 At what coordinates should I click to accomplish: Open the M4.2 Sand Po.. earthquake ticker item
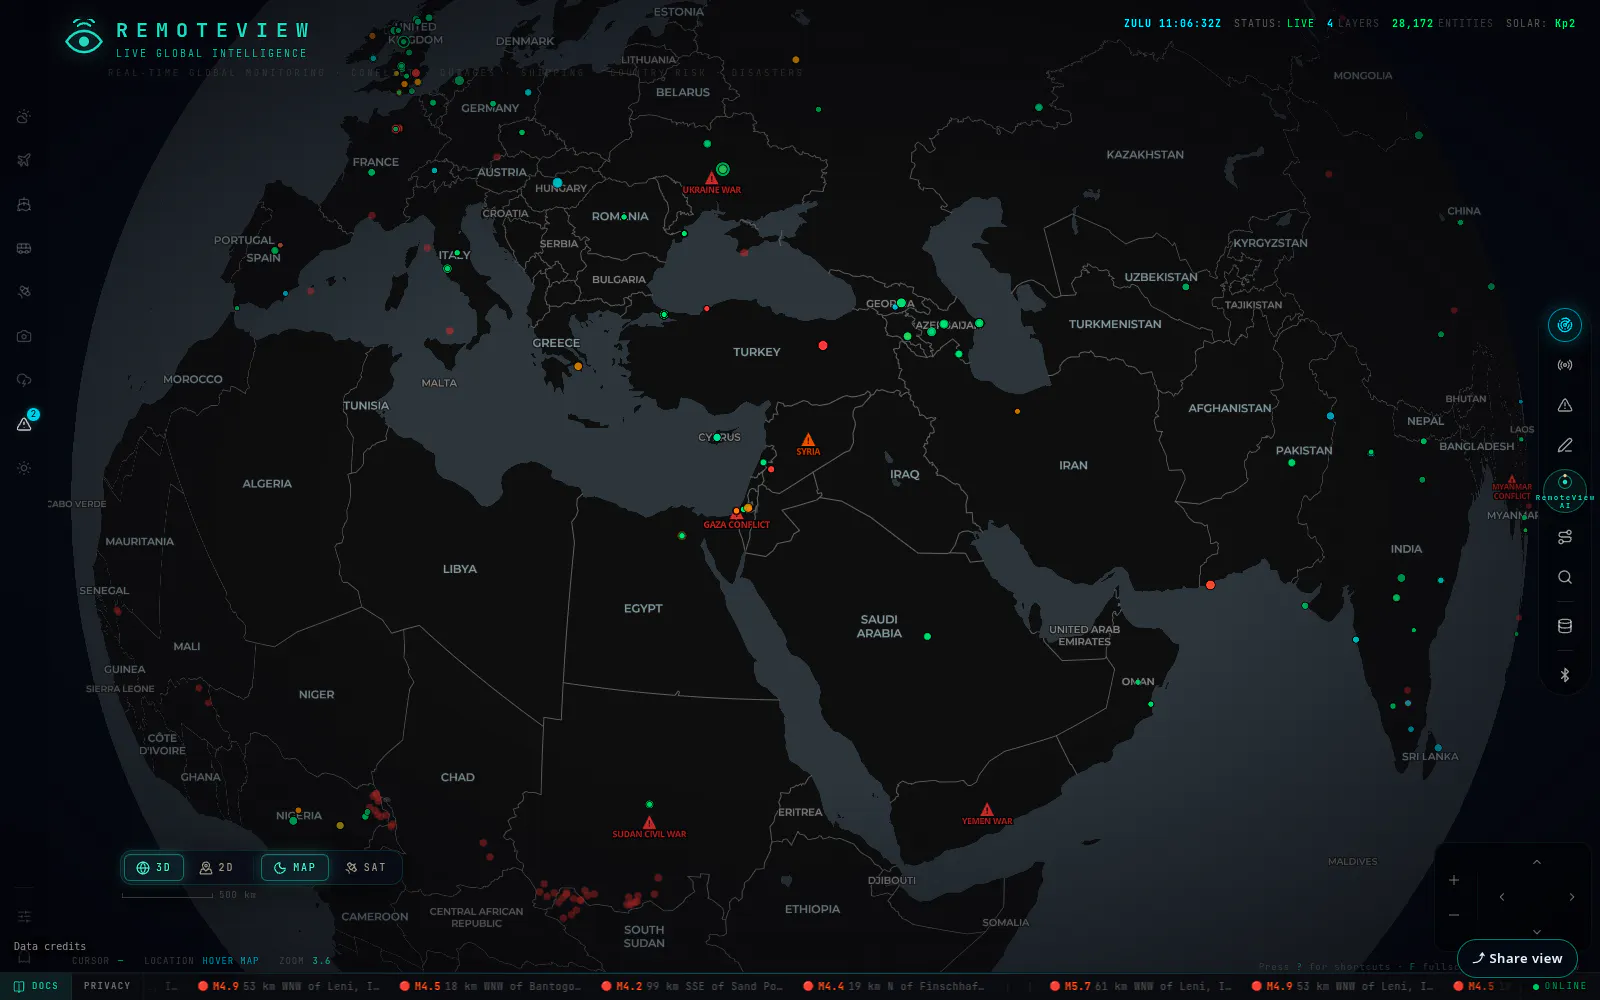693,986
